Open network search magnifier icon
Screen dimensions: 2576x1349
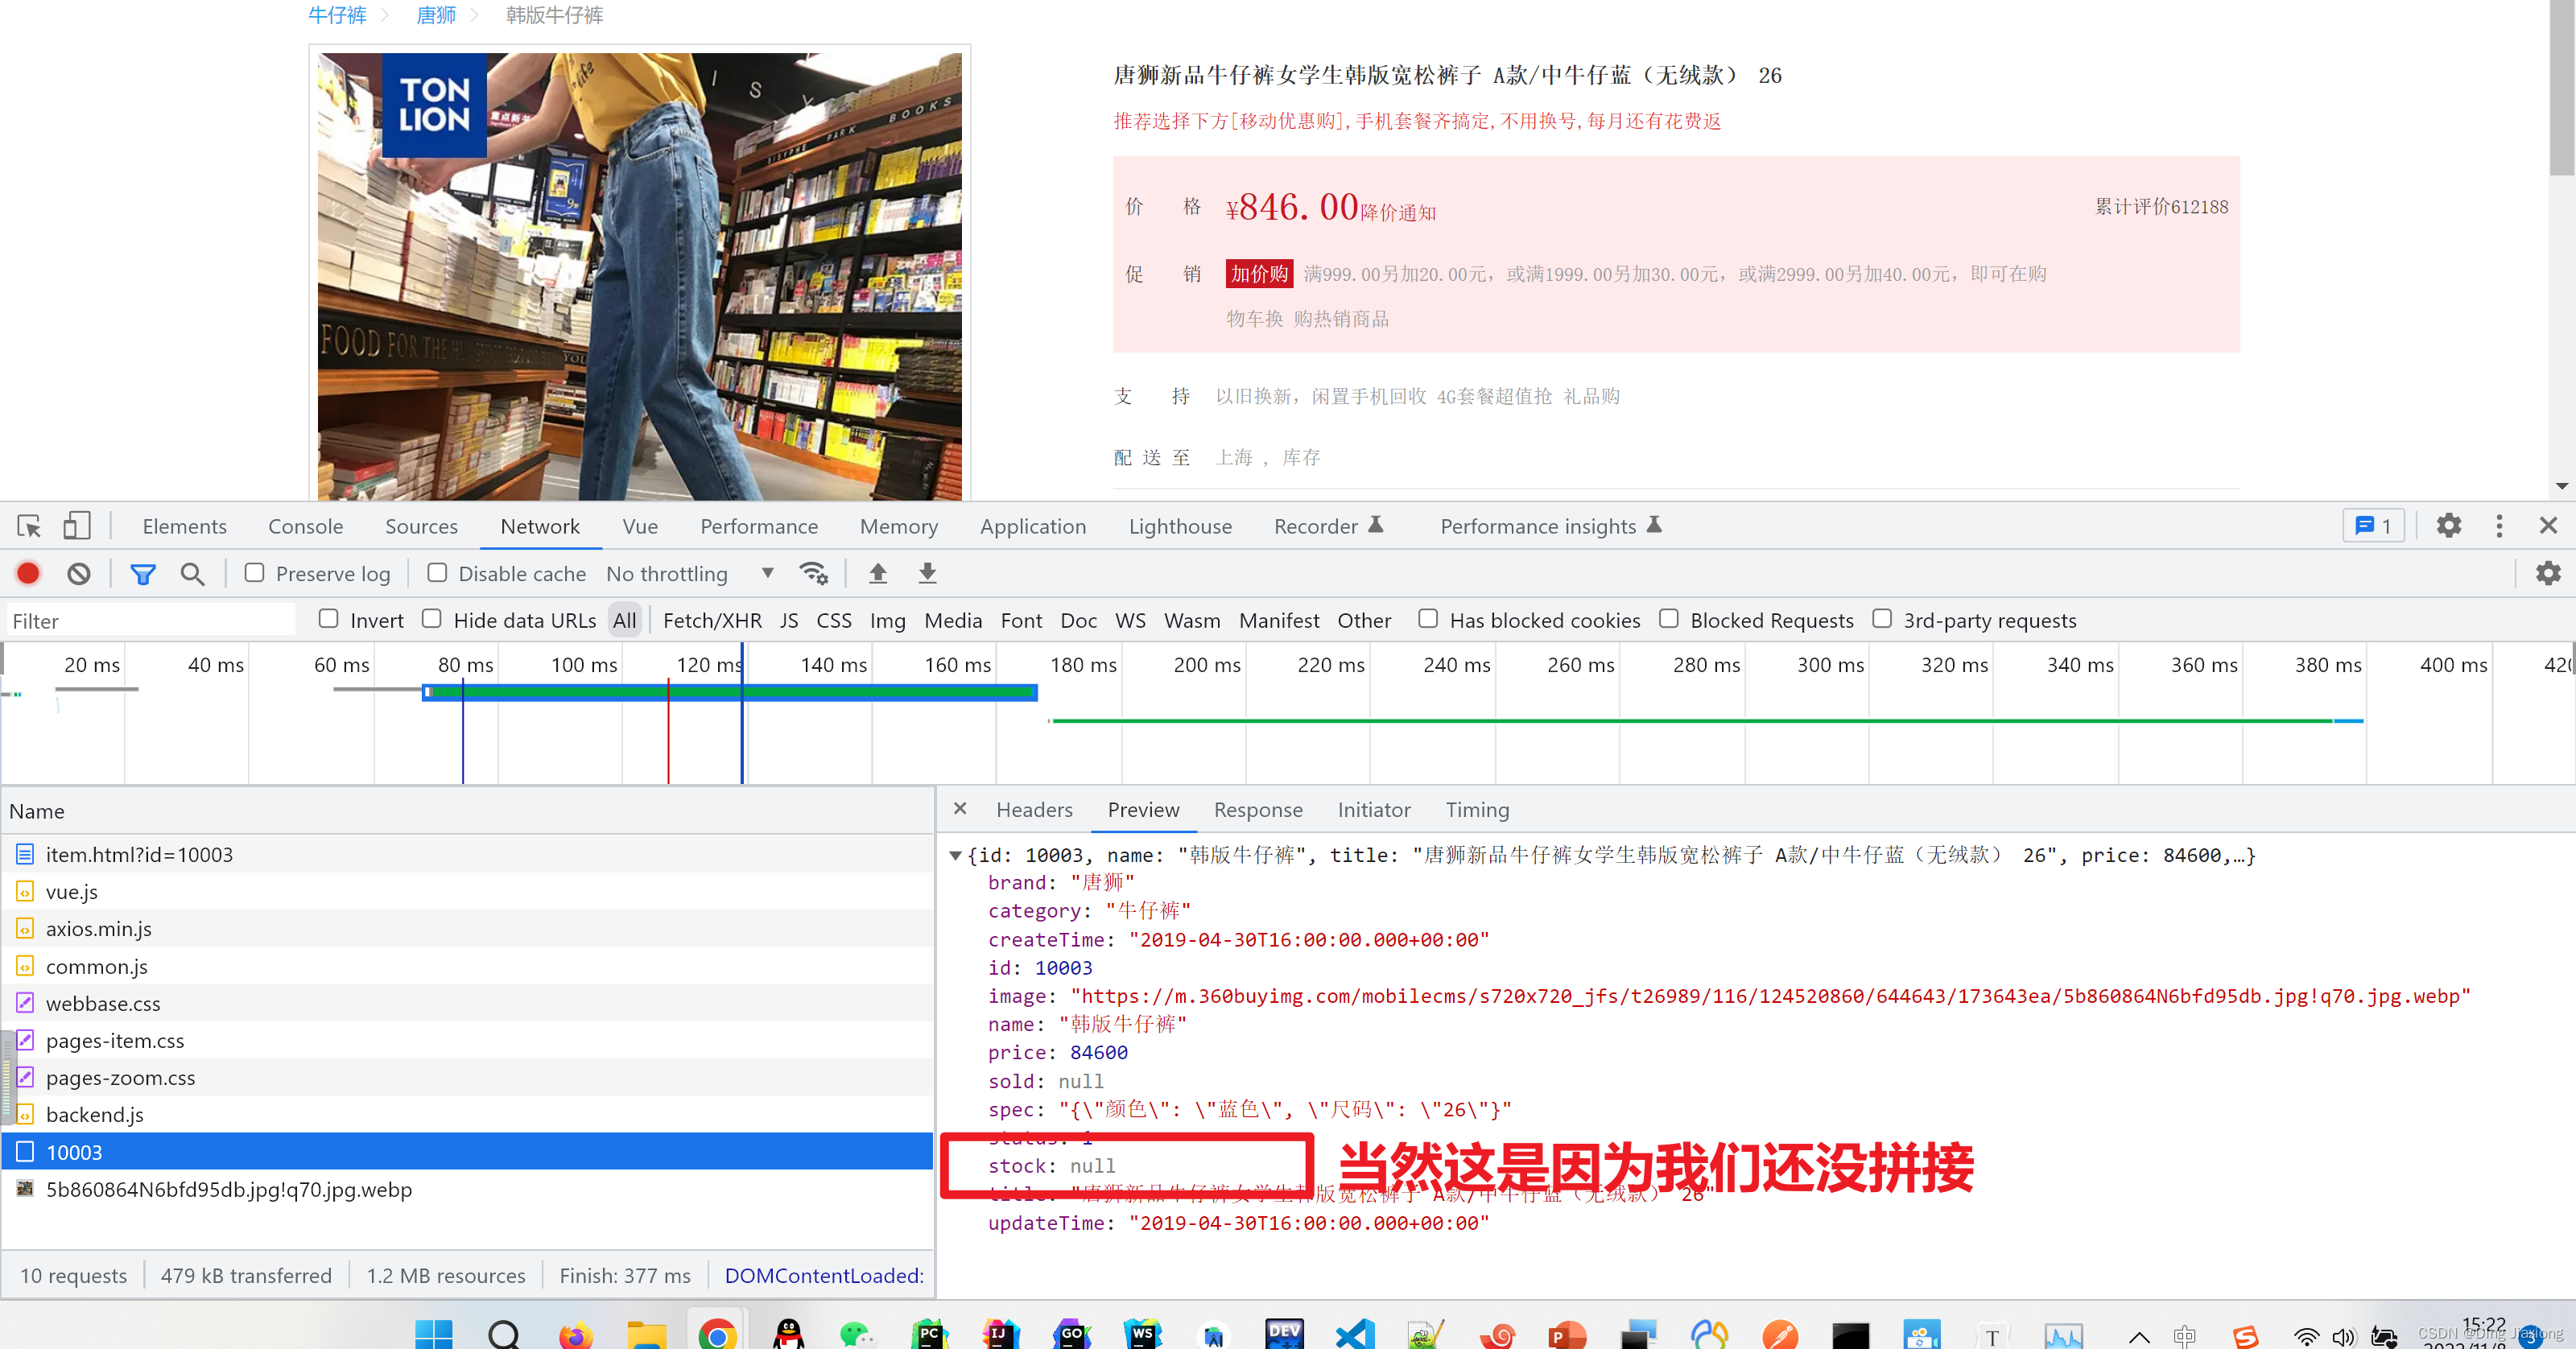(192, 573)
